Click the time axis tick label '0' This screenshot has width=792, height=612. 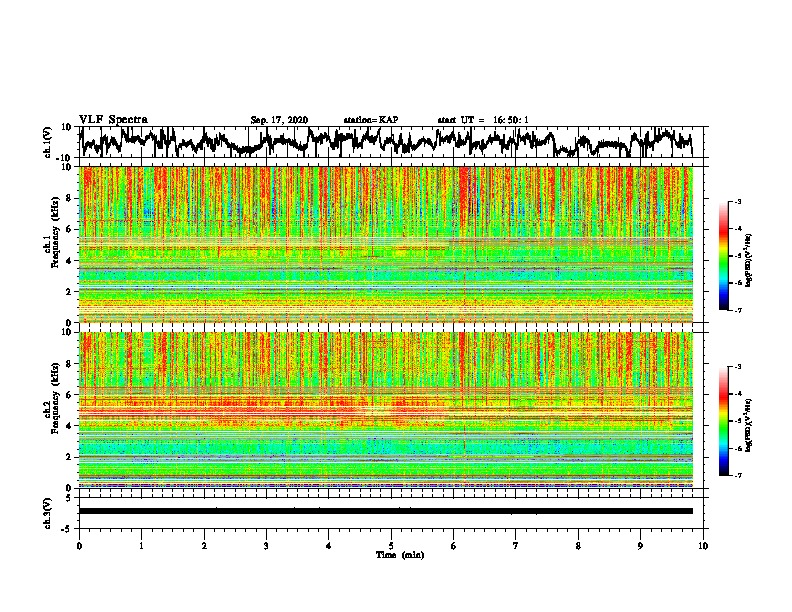(79, 546)
